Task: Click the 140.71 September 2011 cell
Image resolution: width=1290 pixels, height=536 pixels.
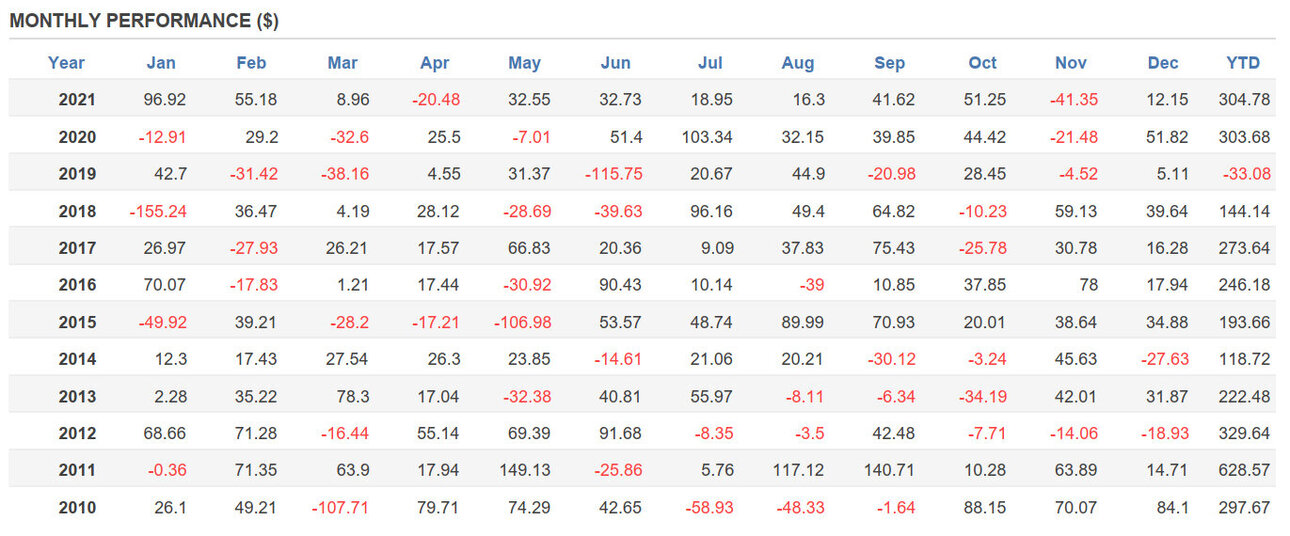Action: (x=888, y=471)
